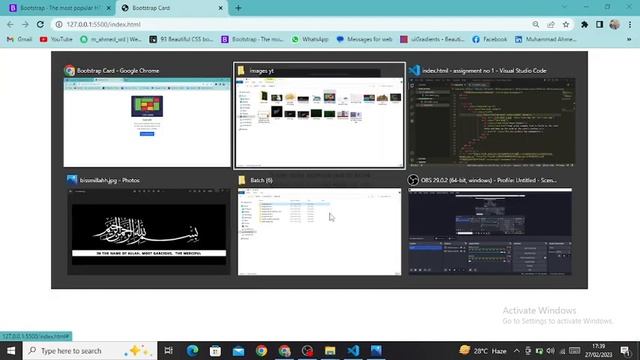640x360 pixels.
Task: Open the uiGradients bookmark
Action: [x=432, y=39]
